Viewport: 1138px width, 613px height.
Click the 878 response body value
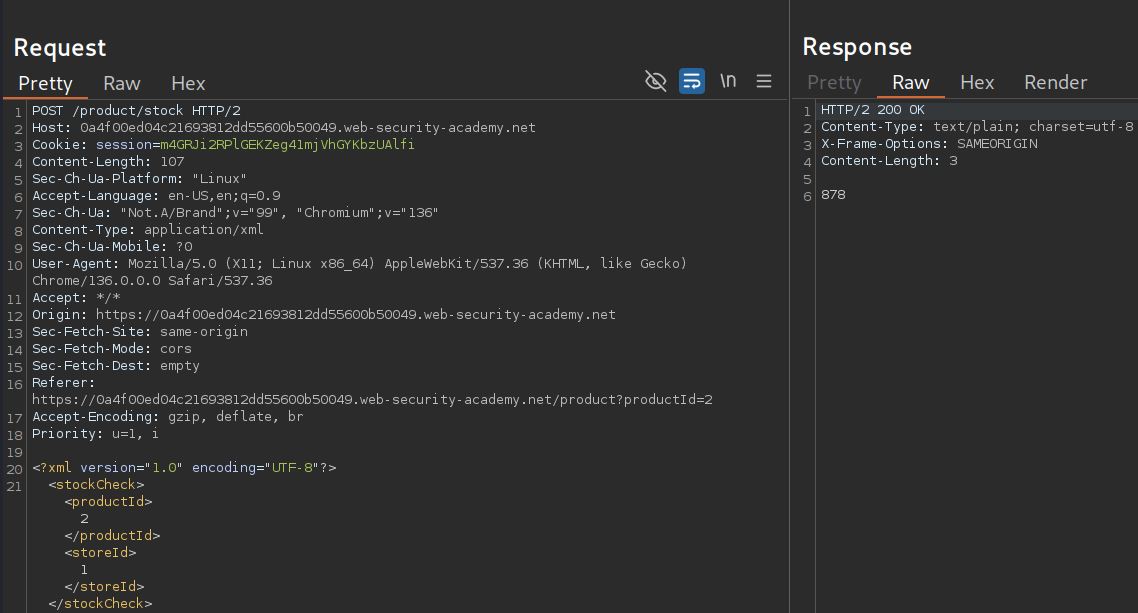click(x=833, y=195)
